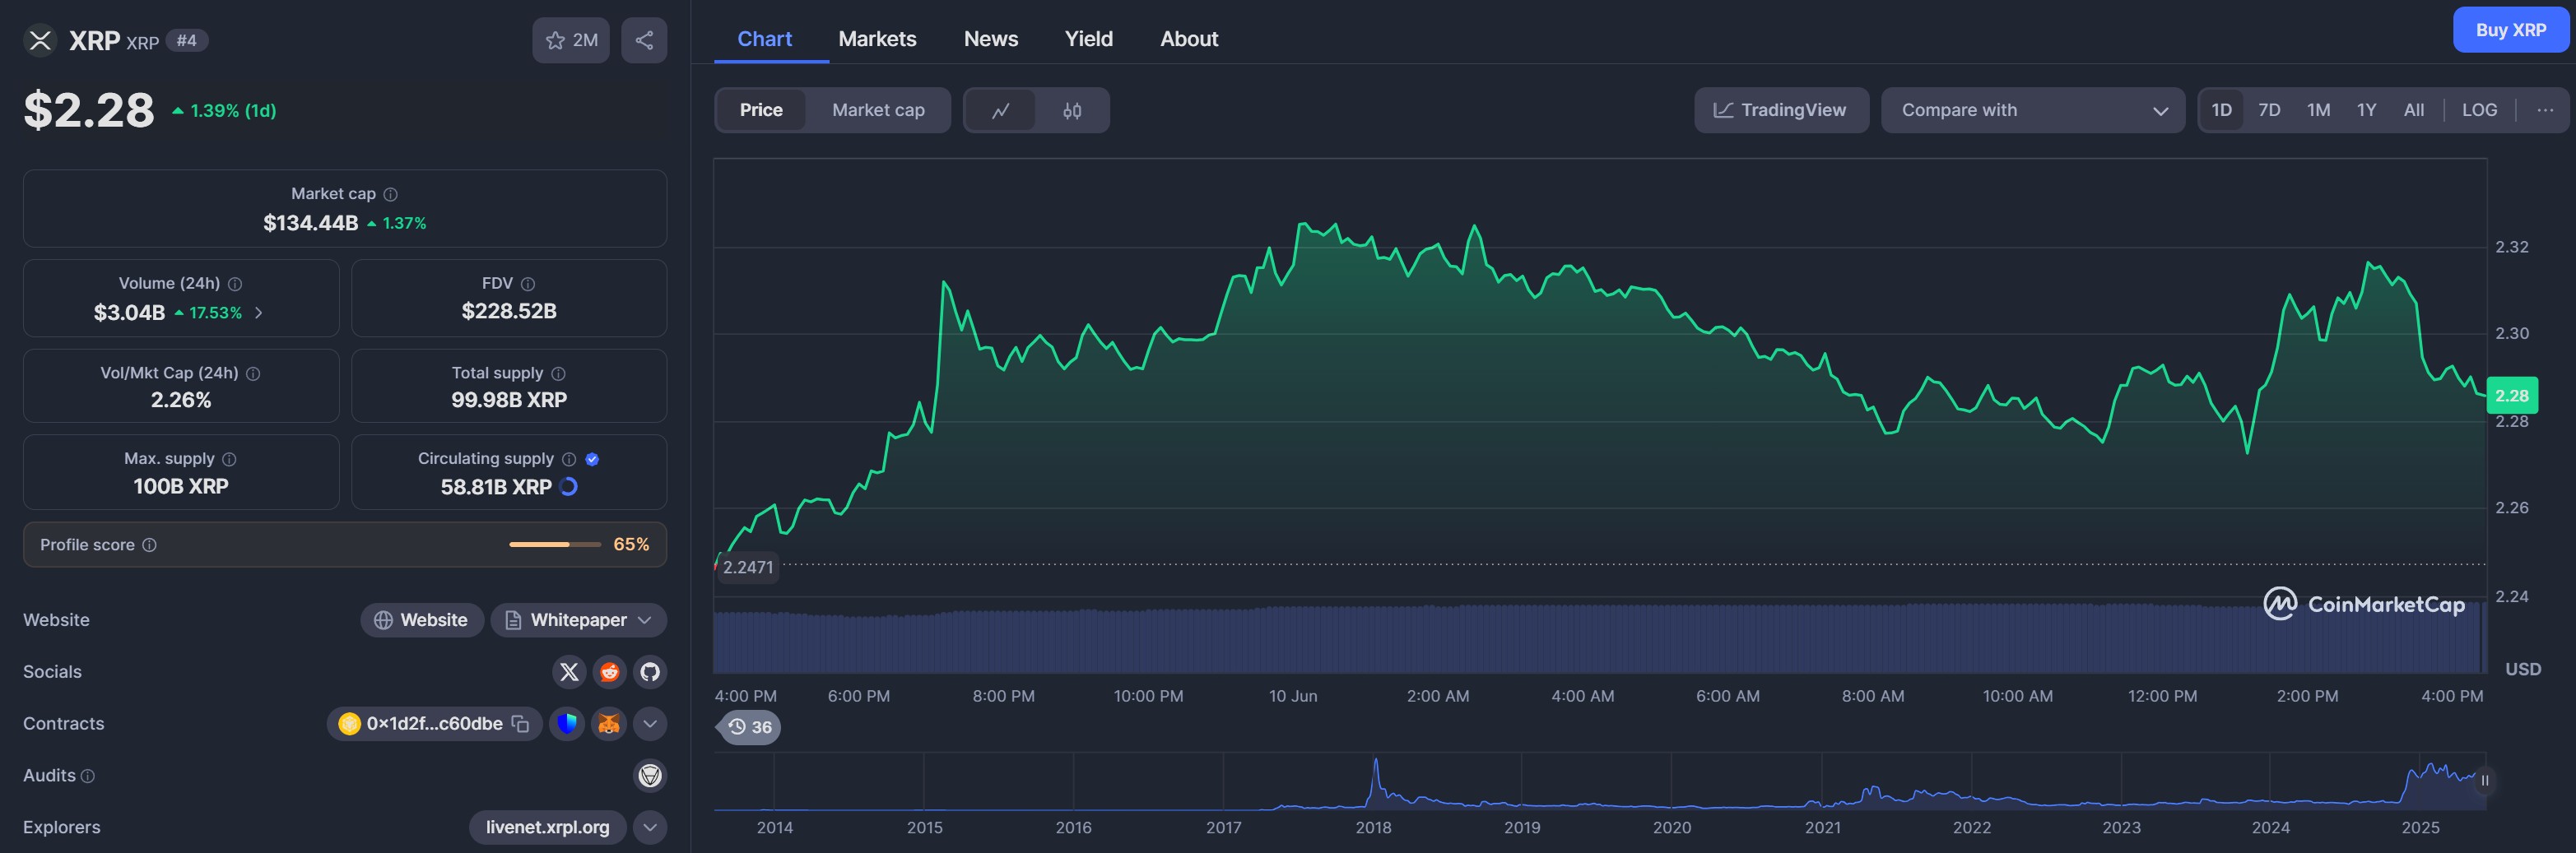Open the share icon button
Image resolution: width=2576 pixels, height=853 pixels.
[x=644, y=40]
